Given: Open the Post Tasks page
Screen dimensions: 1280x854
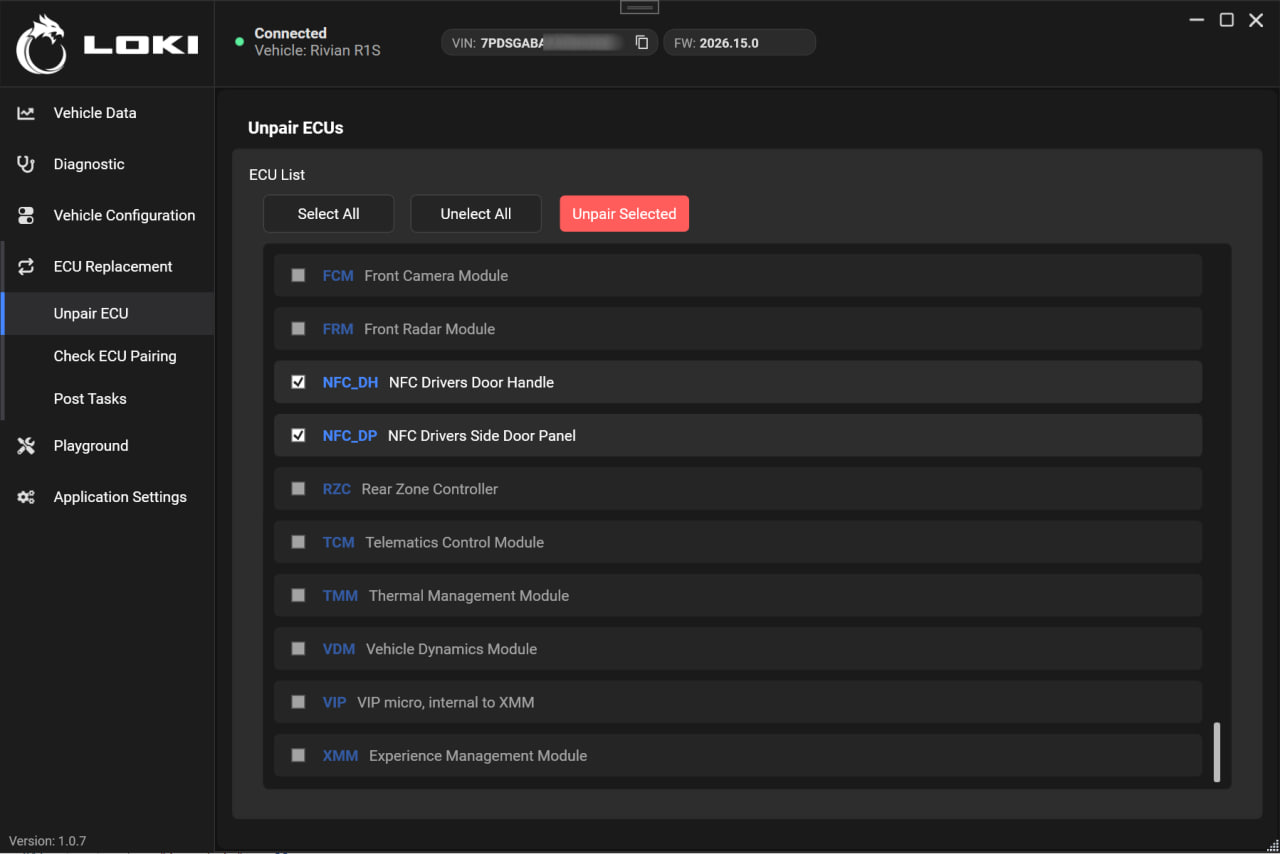Looking at the screenshot, I should coord(107,399).
